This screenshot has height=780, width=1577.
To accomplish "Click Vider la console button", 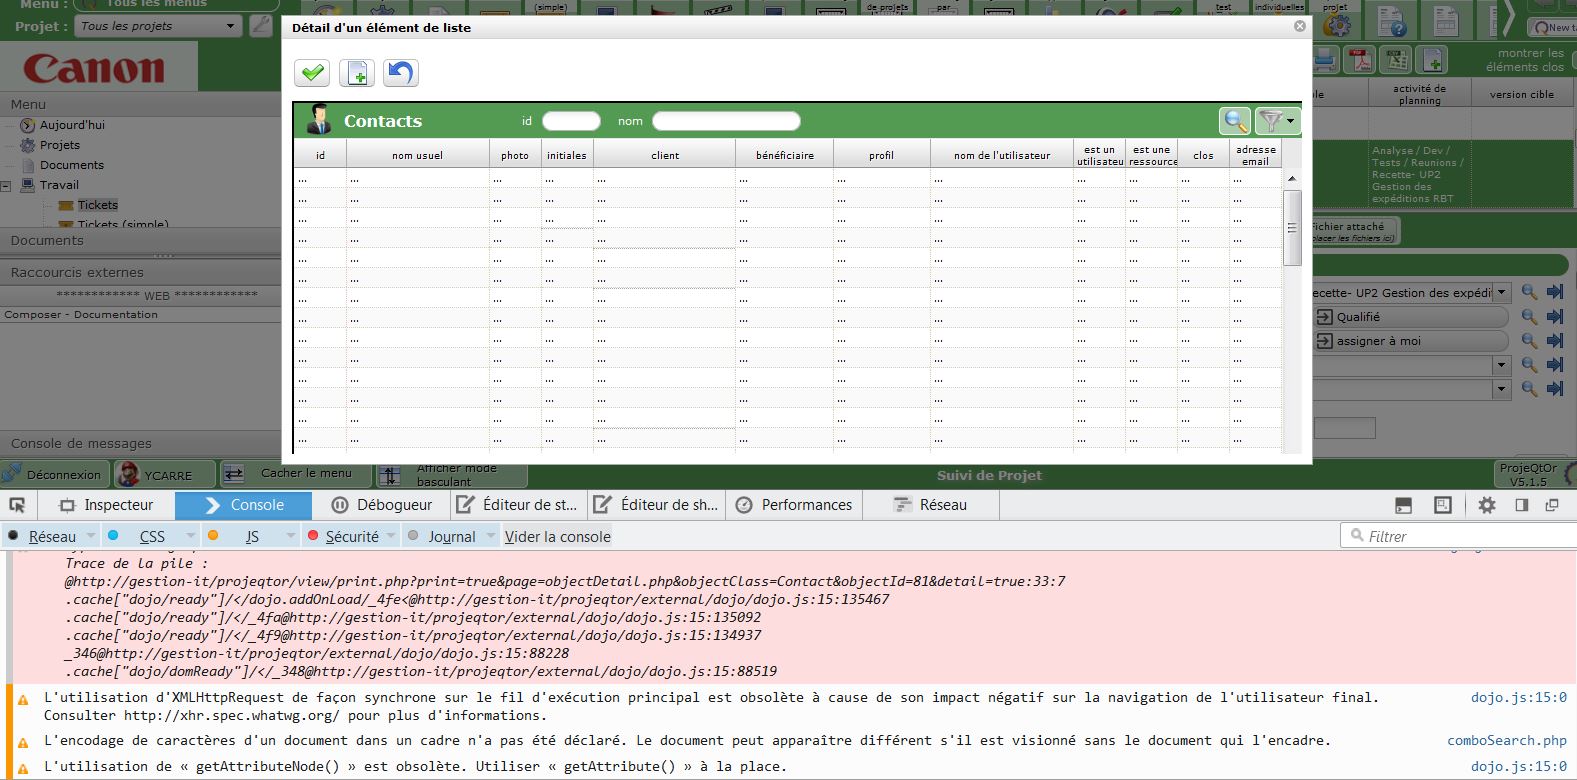I will 557,537.
